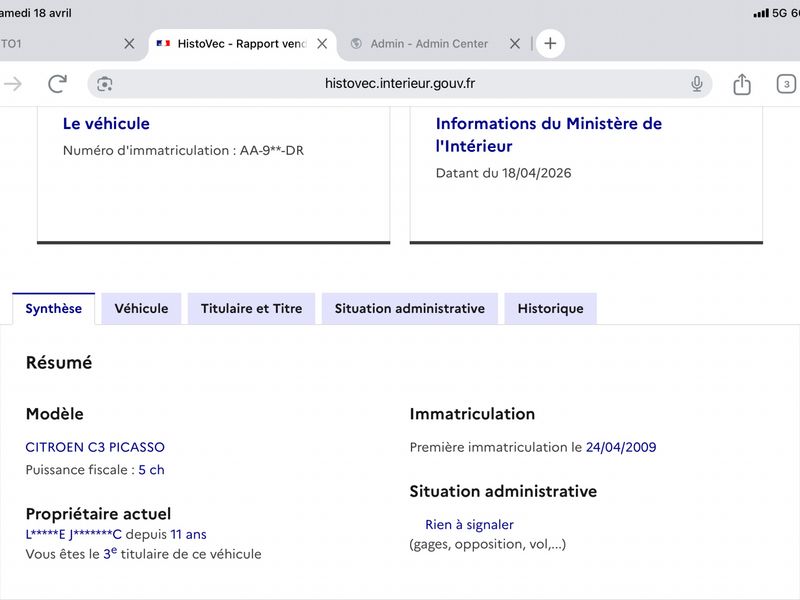800x600 pixels.
Task: Click the Immatriculation heading
Action: pos(472,414)
